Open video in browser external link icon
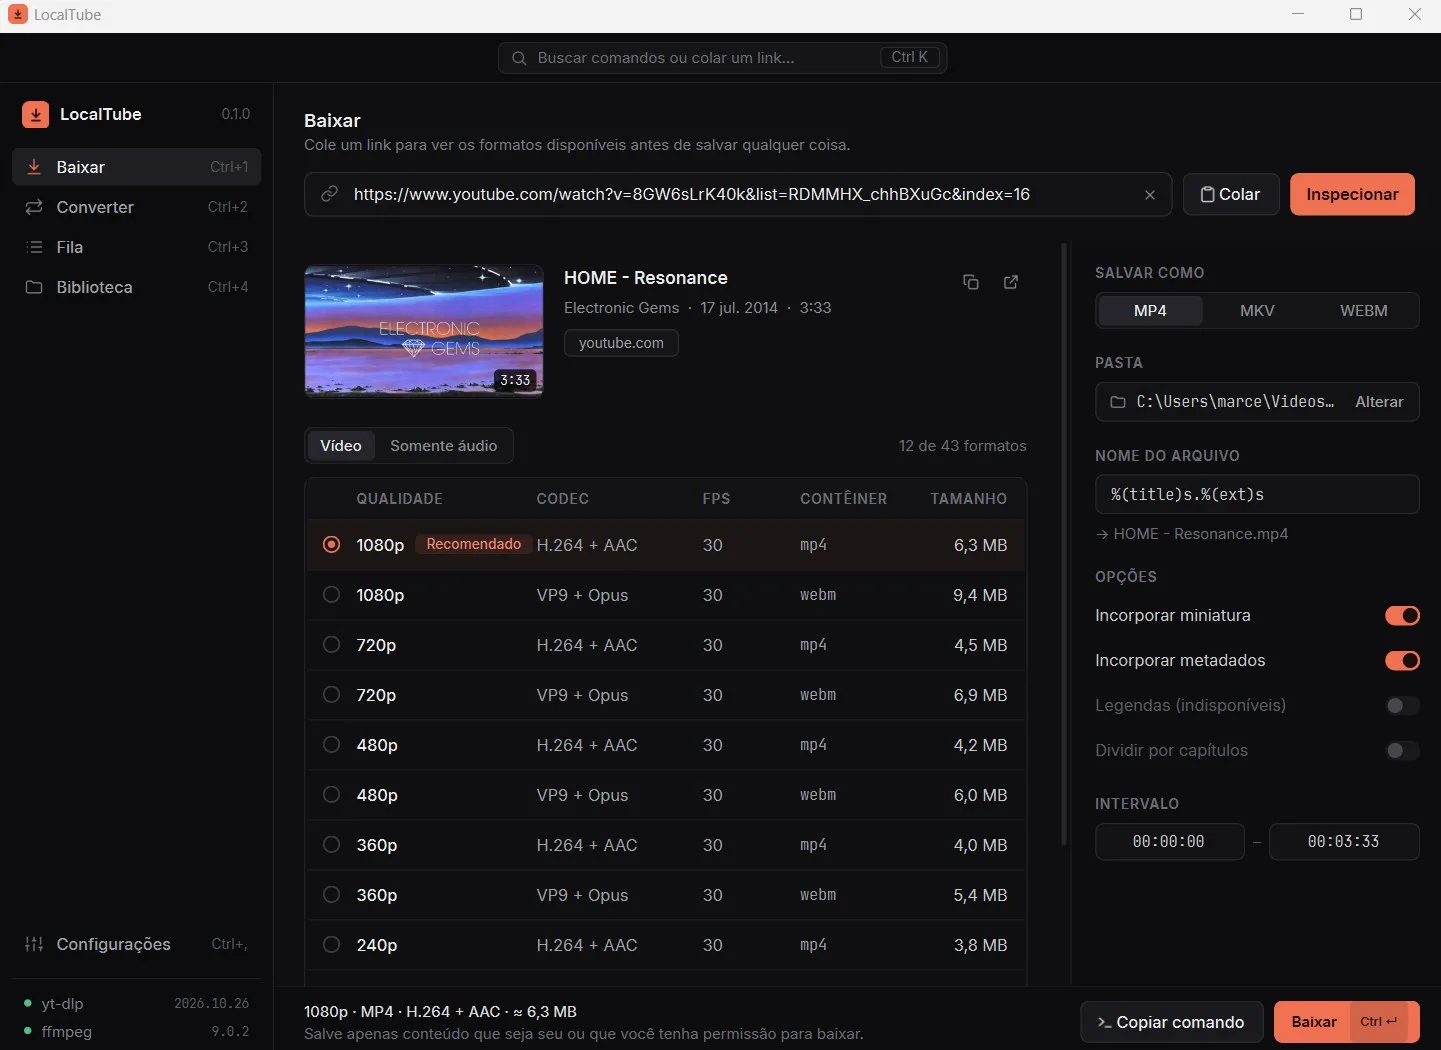Image resolution: width=1441 pixels, height=1050 pixels. tap(1011, 282)
